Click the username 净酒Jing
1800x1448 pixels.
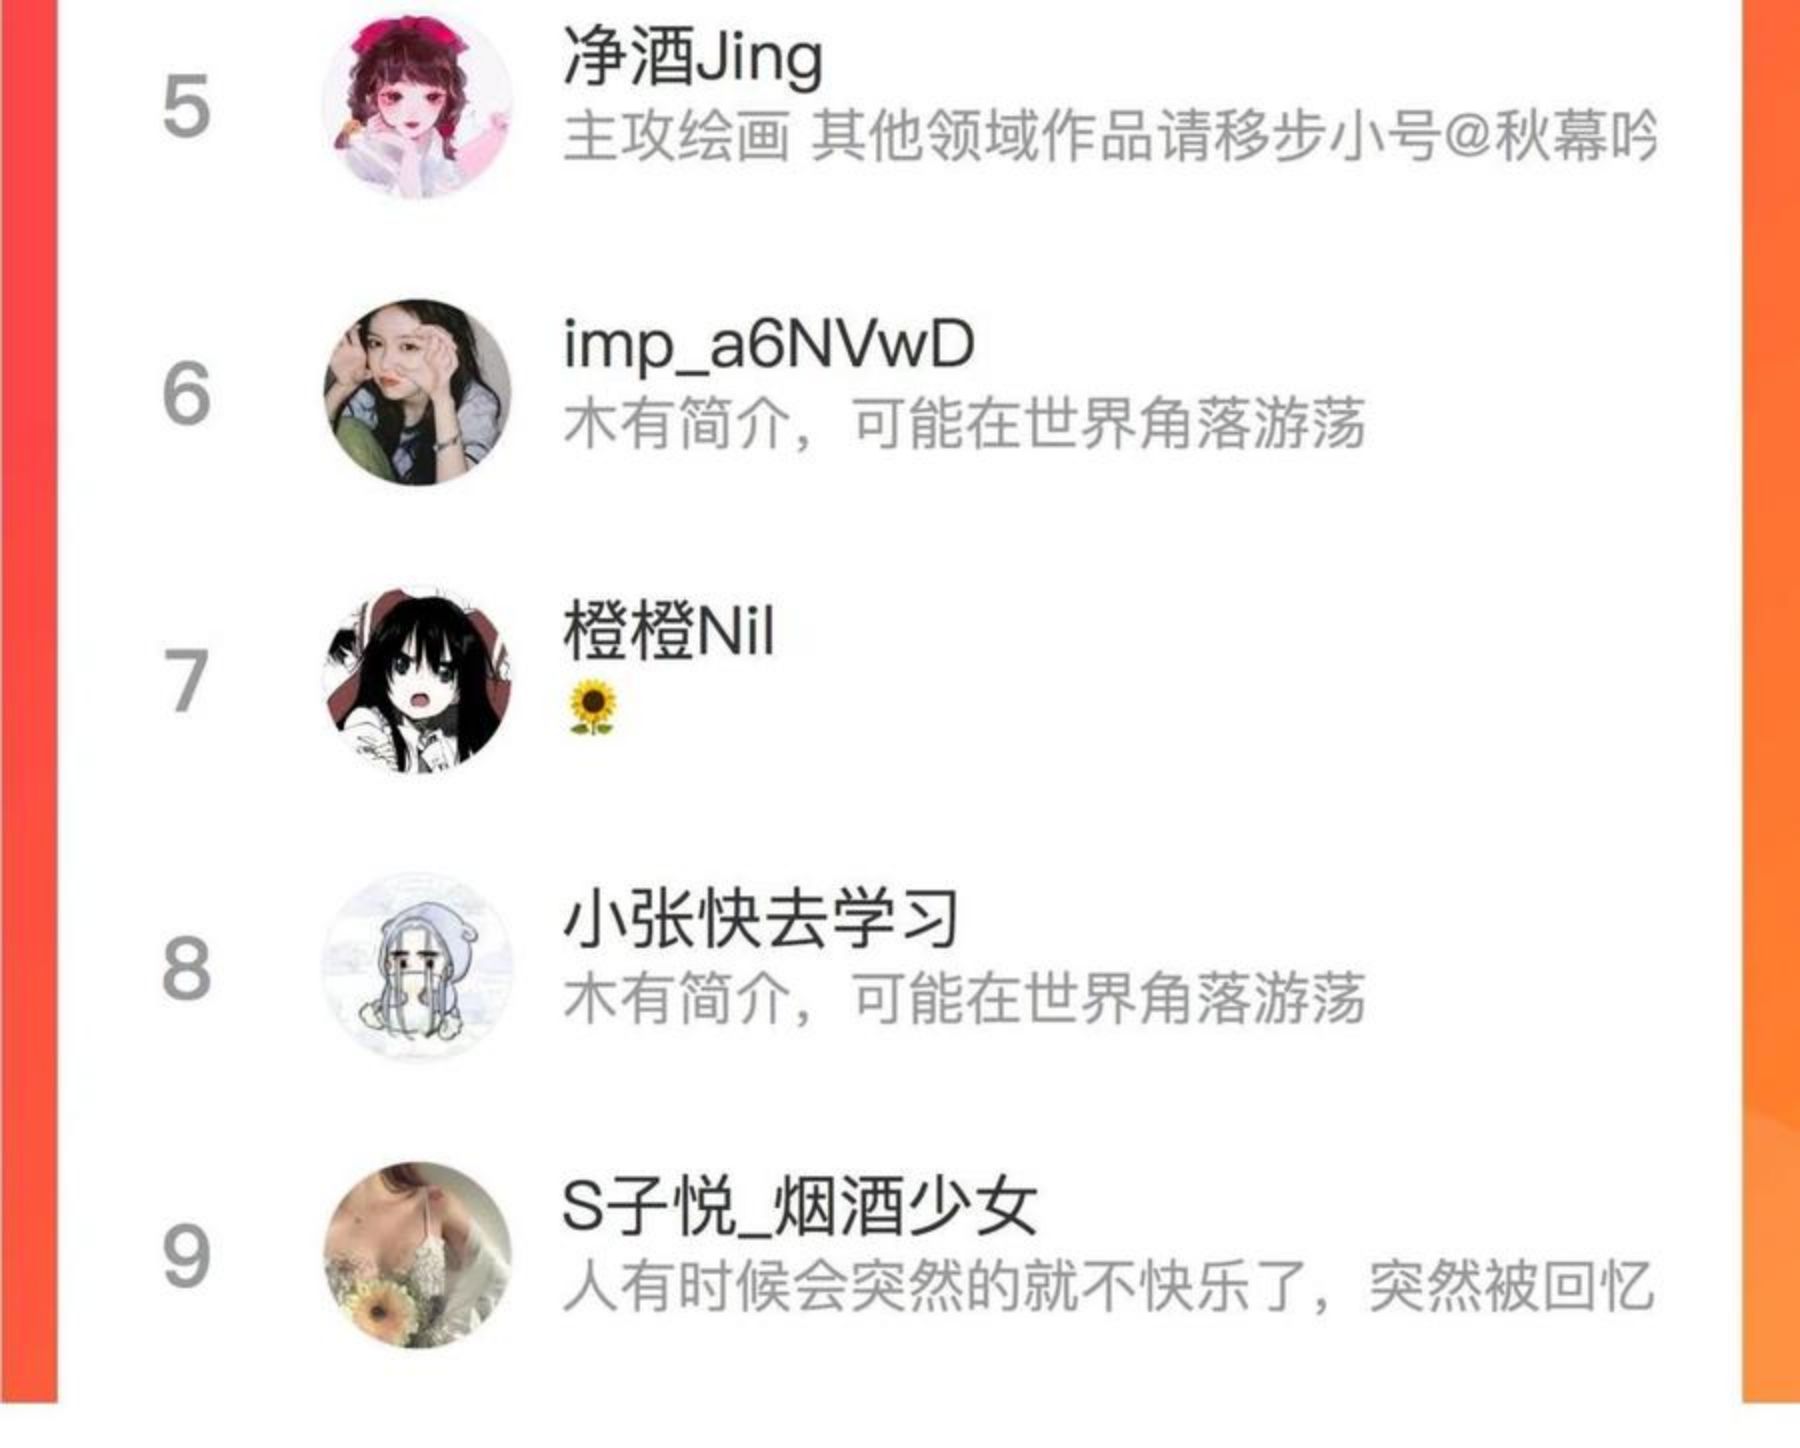693,59
